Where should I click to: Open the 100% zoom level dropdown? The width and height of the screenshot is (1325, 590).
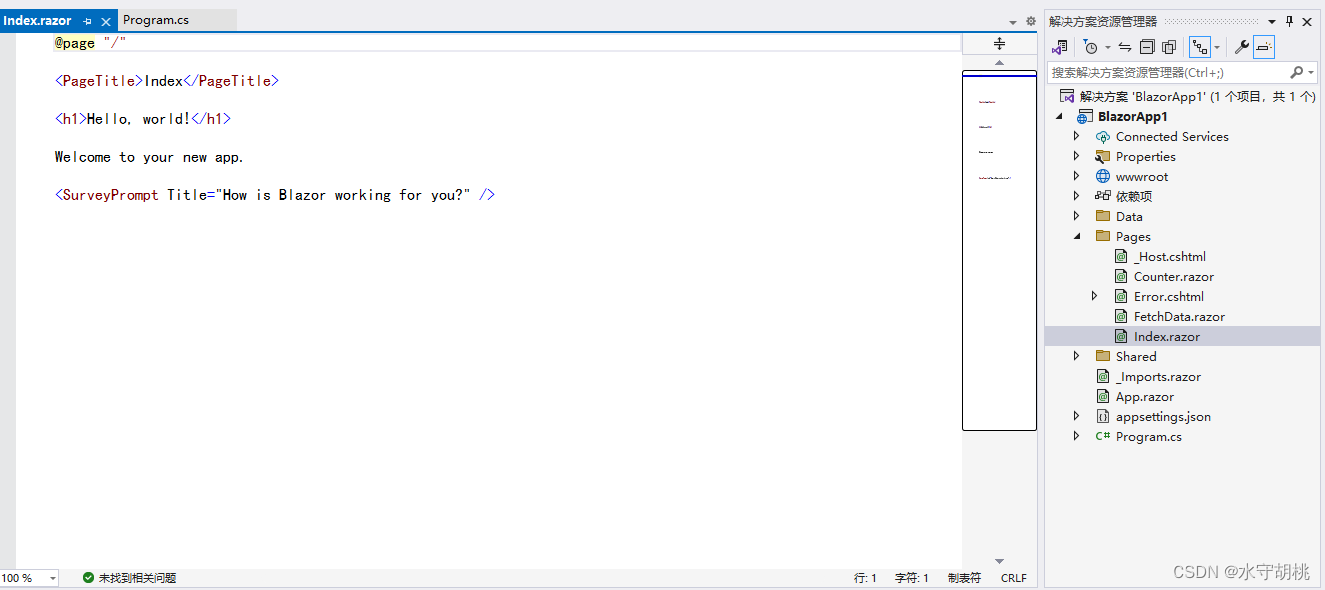[x=30, y=577]
